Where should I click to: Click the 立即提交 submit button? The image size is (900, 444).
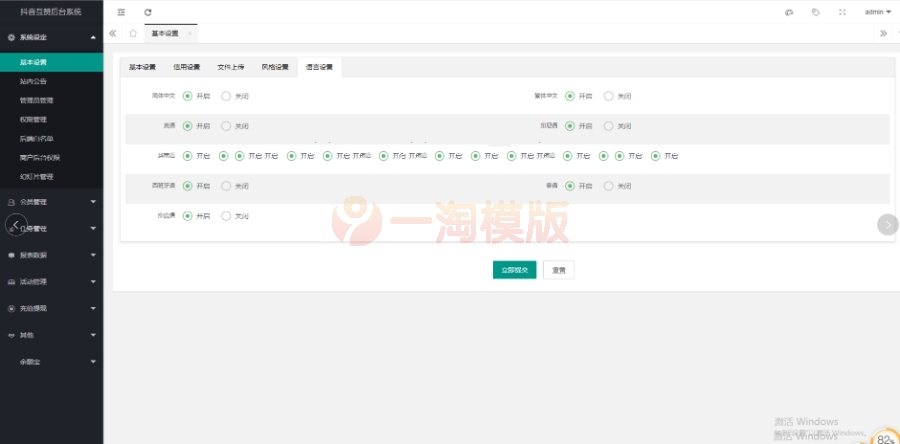click(x=514, y=270)
